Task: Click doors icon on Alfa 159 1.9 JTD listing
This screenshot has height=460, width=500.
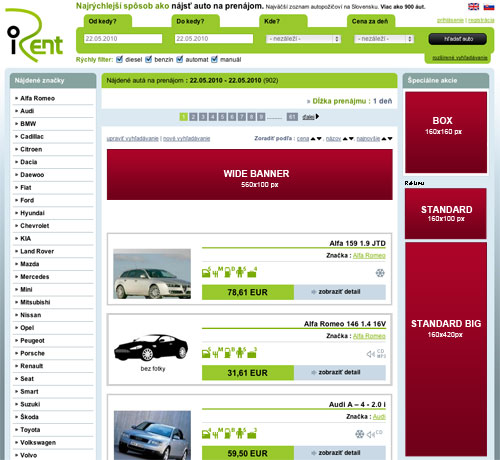Action: 207,272
